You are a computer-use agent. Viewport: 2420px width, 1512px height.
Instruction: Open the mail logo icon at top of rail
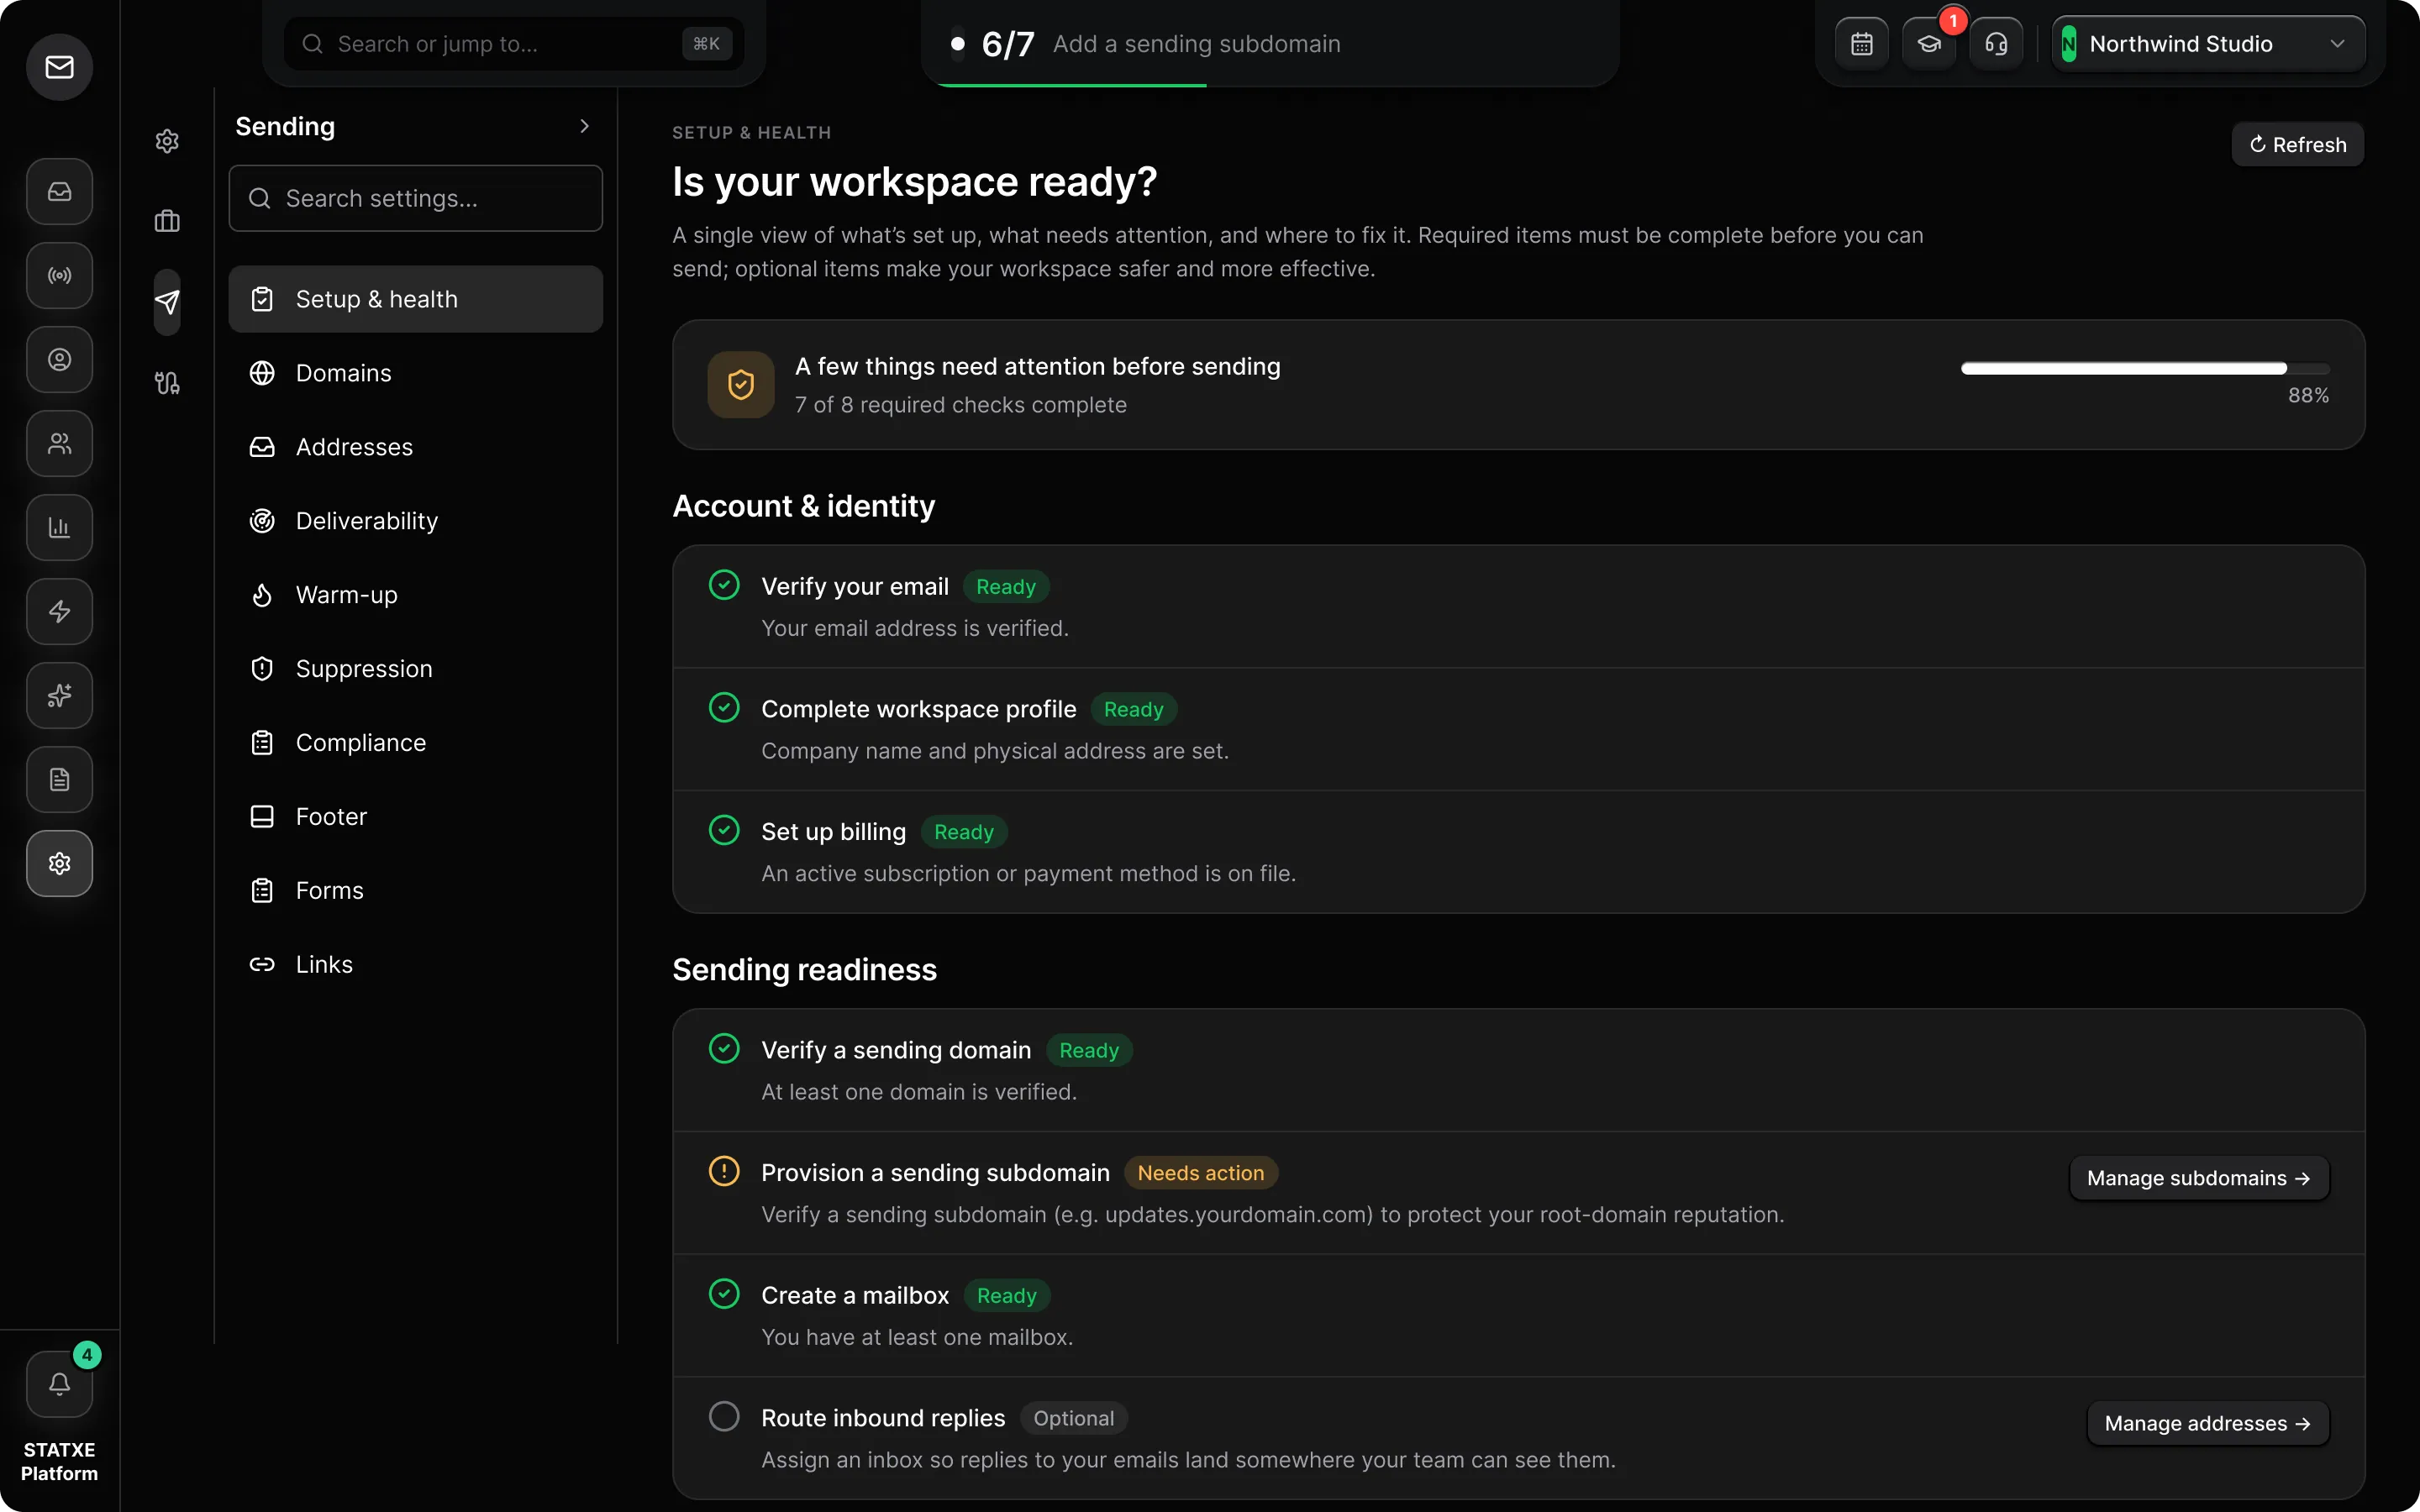pos(59,67)
